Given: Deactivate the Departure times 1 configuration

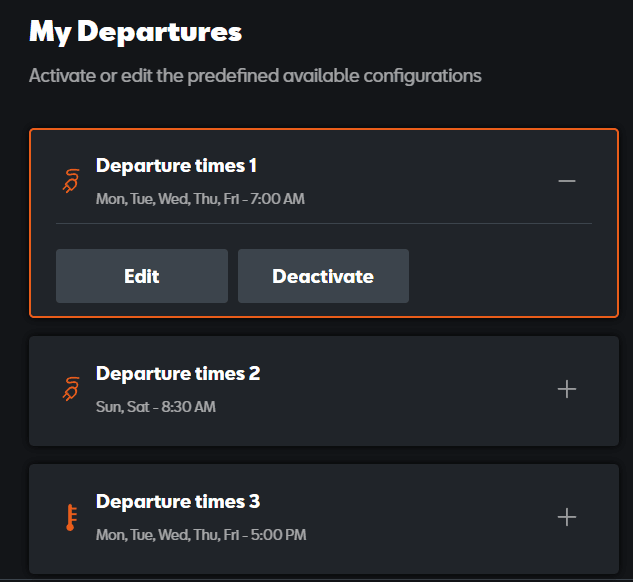Looking at the screenshot, I should 323,276.
